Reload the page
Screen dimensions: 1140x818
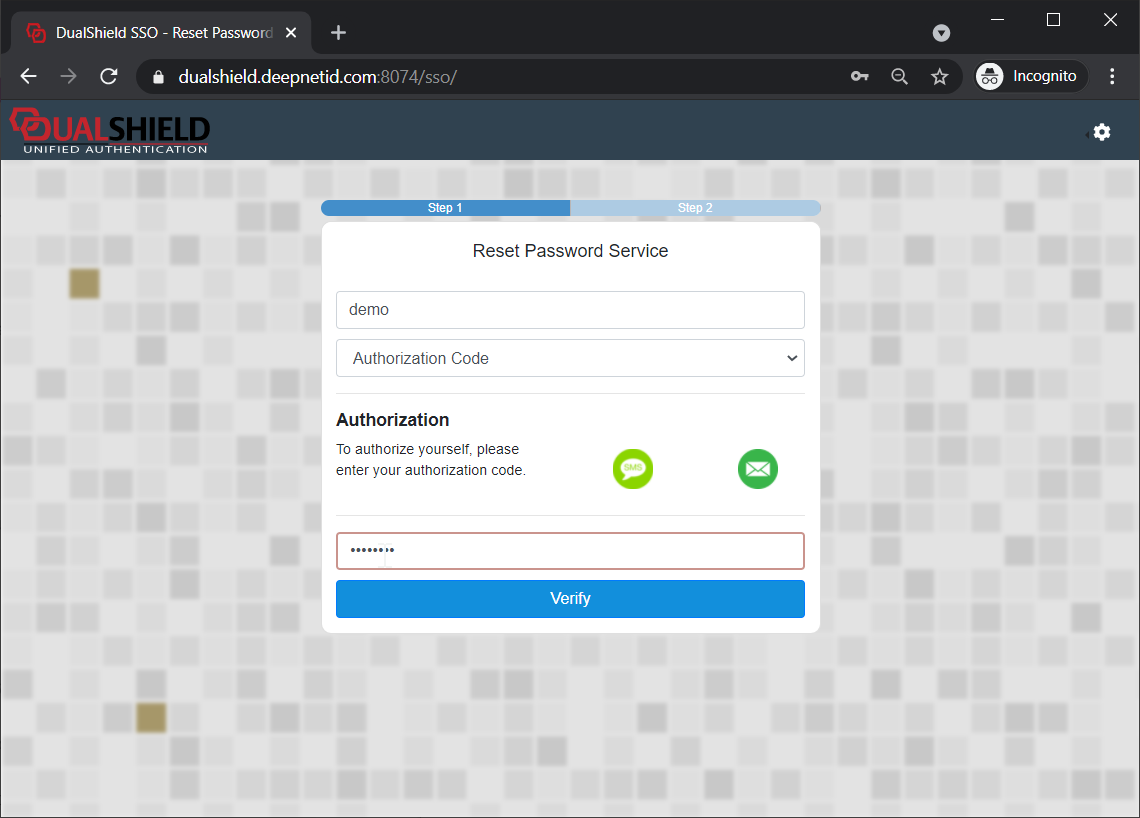coord(109,77)
